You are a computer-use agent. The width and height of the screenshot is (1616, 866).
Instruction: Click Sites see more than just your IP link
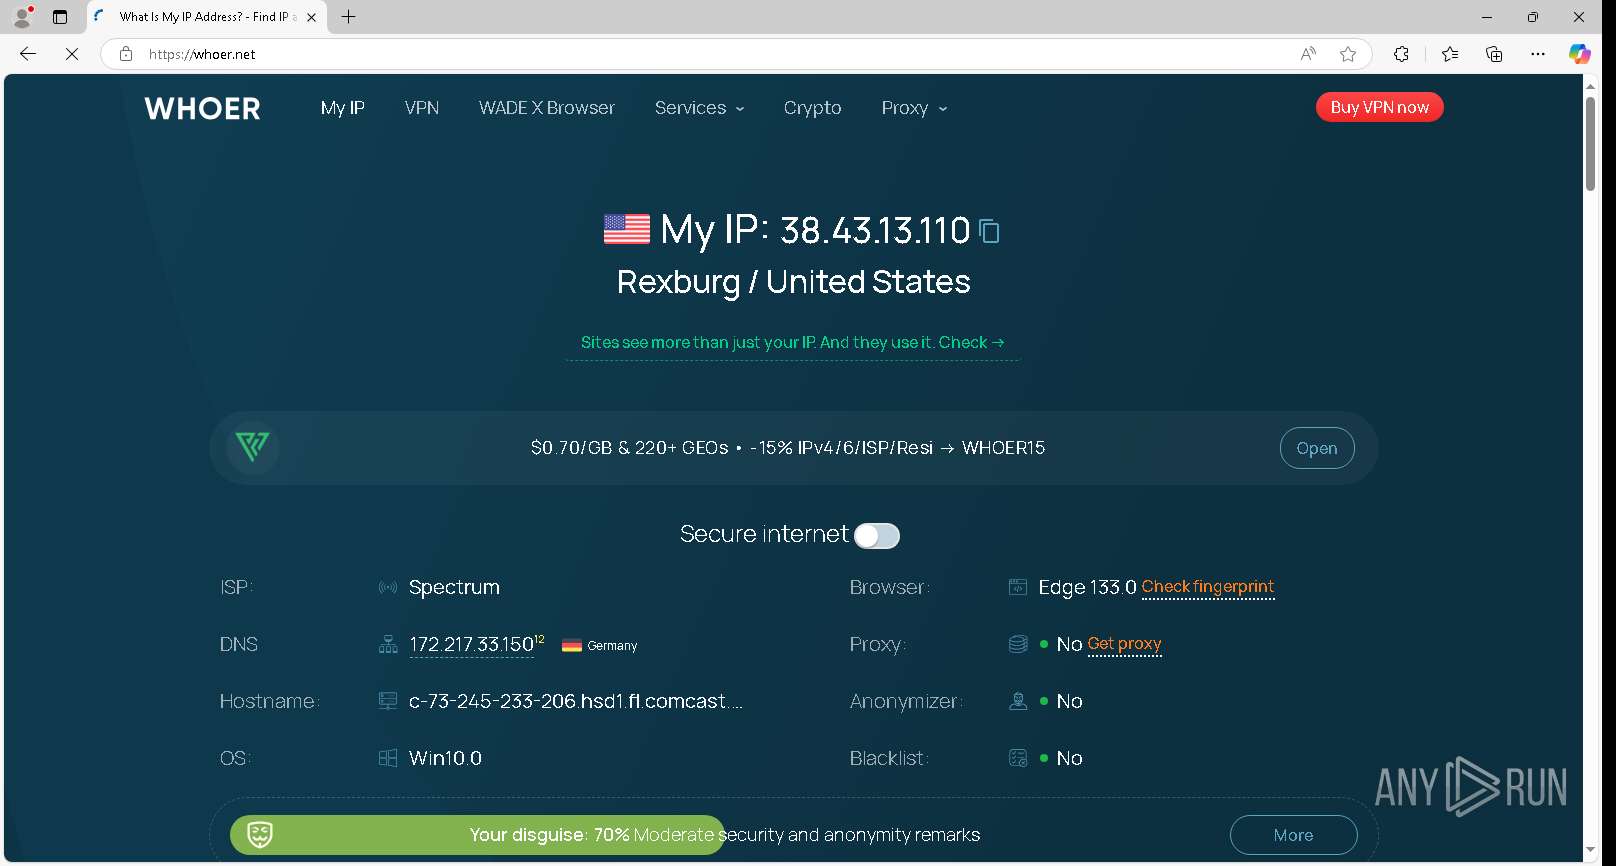tap(792, 342)
